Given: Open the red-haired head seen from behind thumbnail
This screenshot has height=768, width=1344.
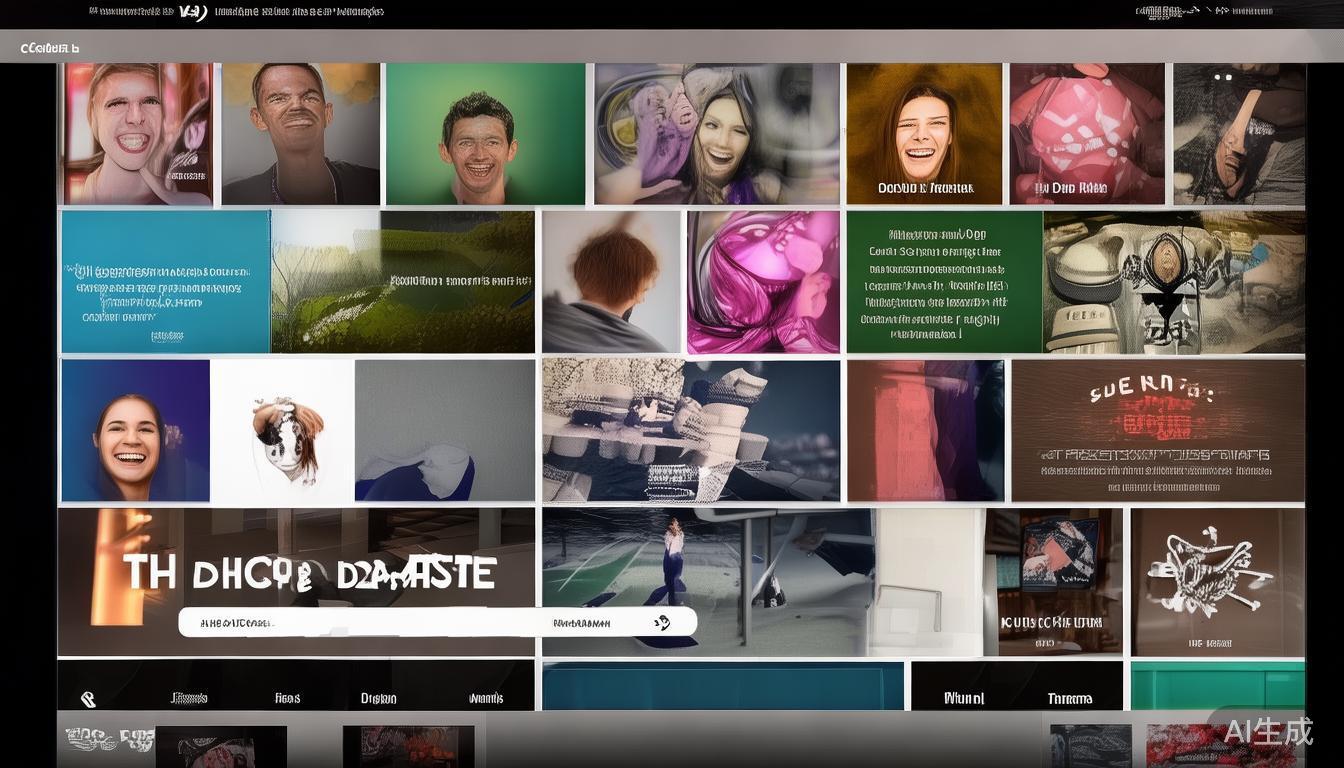Looking at the screenshot, I should (x=611, y=281).
